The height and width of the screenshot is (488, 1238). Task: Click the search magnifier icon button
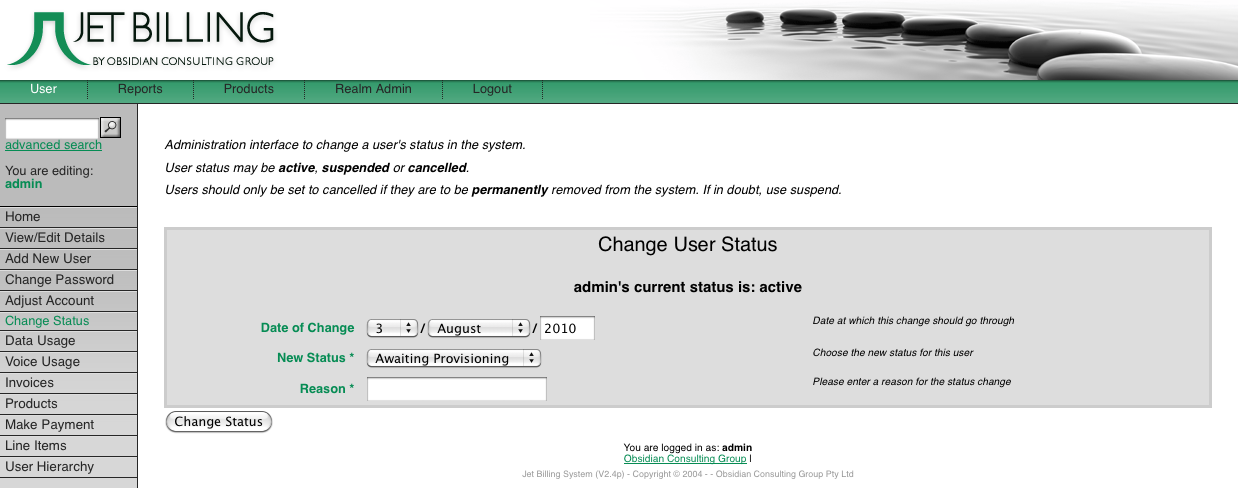pyautogui.click(x=111, y=127)
